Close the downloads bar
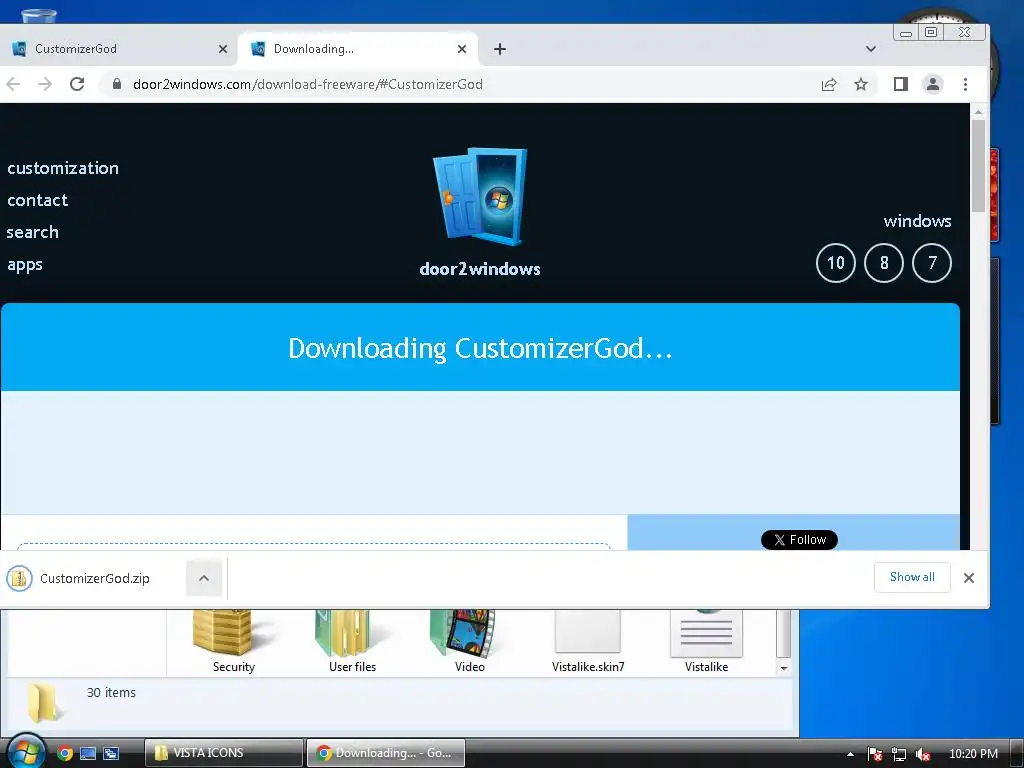Screen dimensions: 1024x768 (x=969, y=578)
